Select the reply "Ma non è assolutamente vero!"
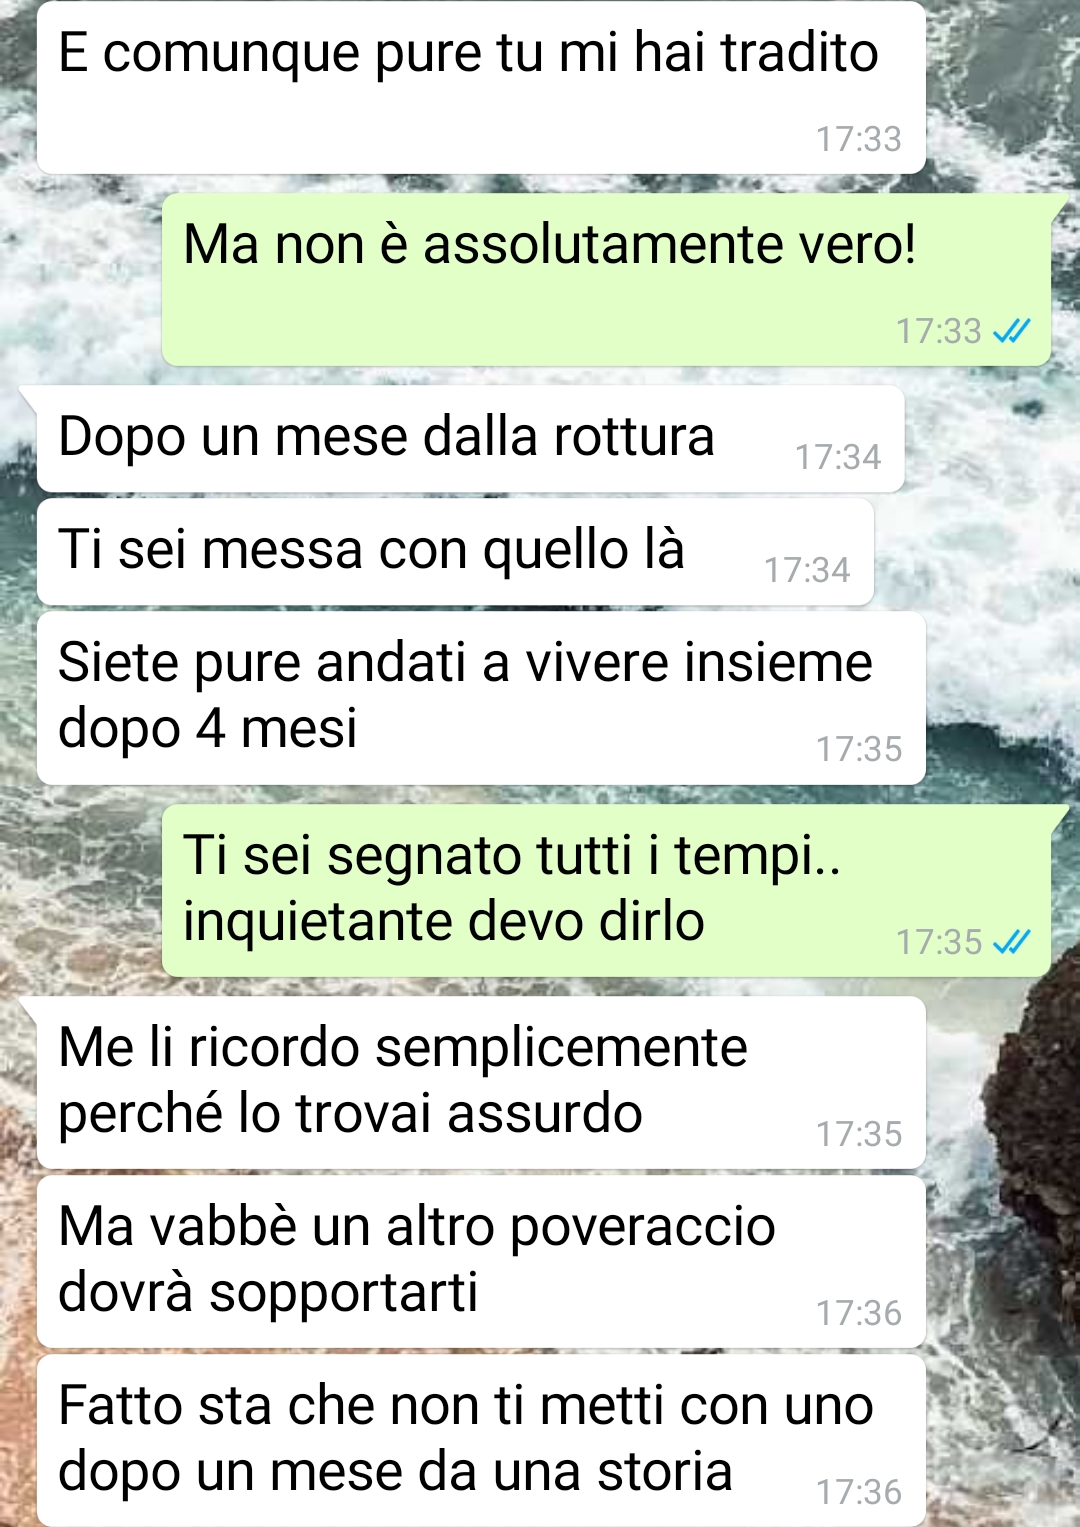The height and width of the screenshot is (1527, 1080). click(606, 279)
